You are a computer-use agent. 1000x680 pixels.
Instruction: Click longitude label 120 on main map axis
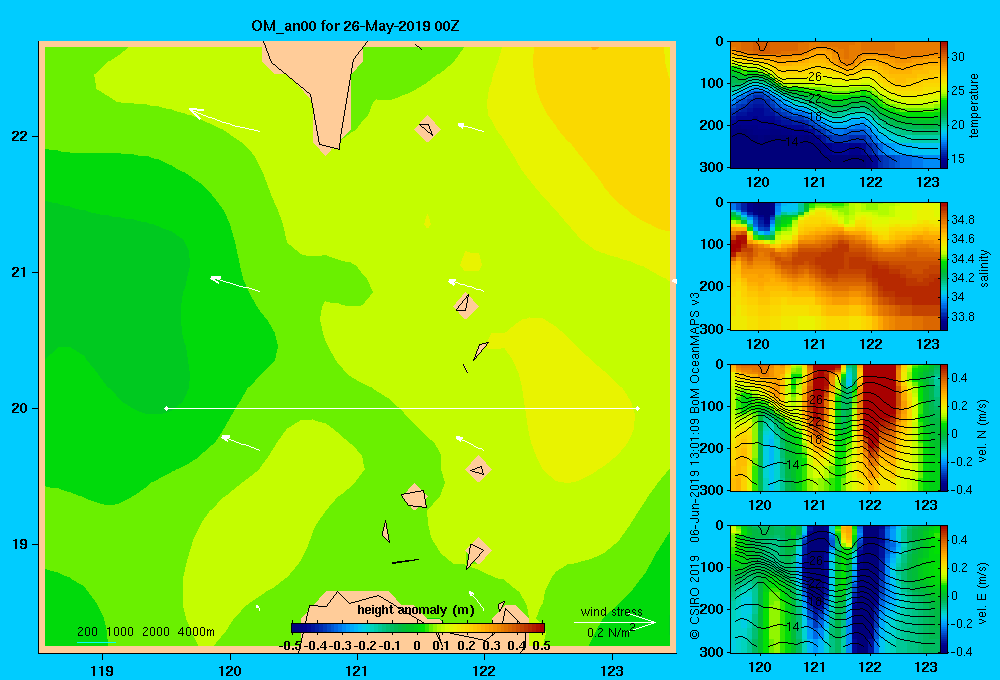click(230, 670)
